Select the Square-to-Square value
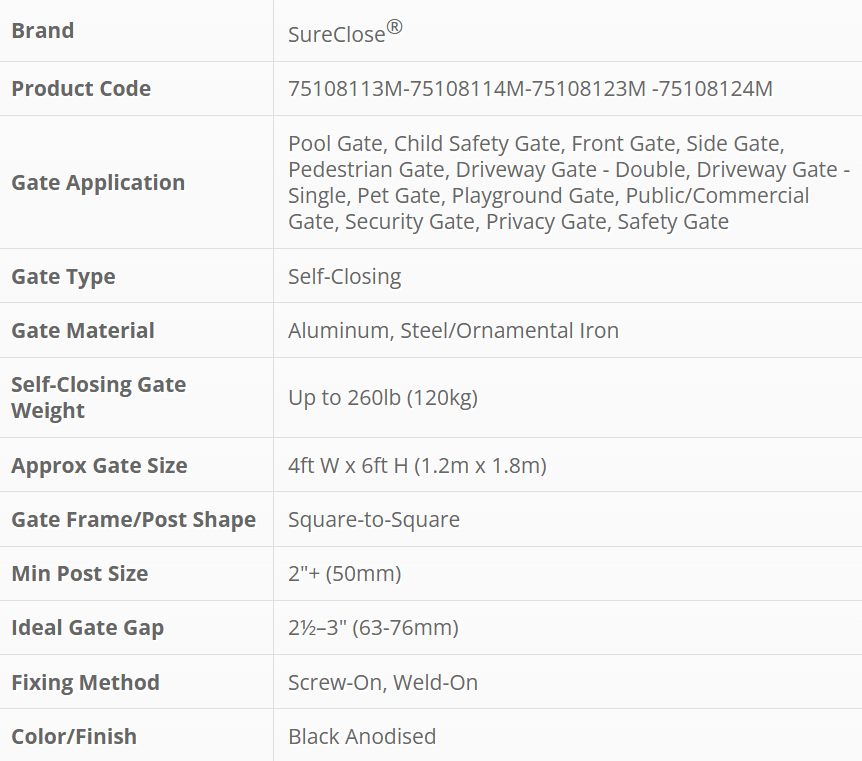Viewport: 862px width, 761px height. (x=374, y=519)
